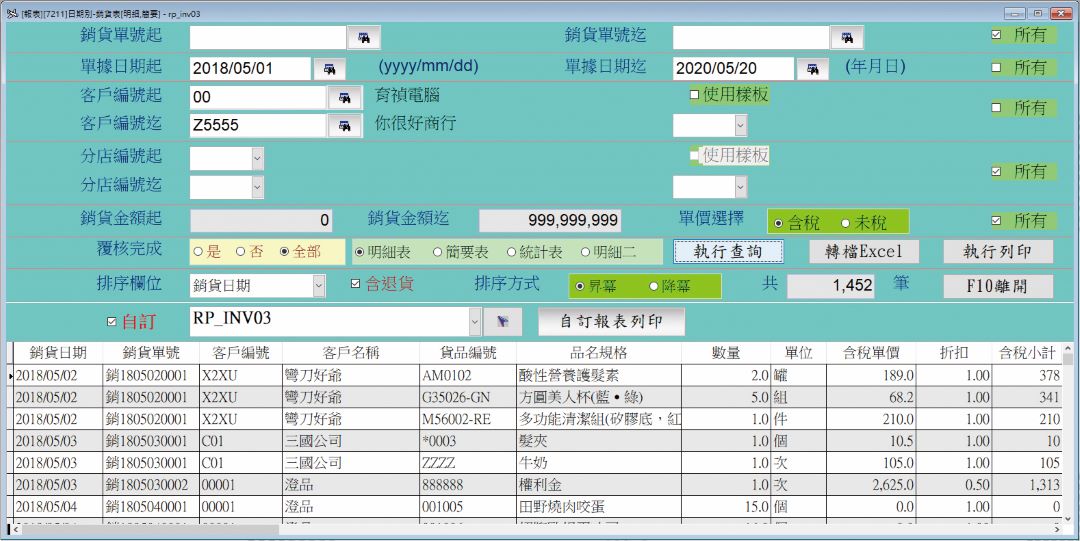Open RP_INV03 custom report dropdown
Viewport: 1080px width, 541px height.
pos(475,321)
